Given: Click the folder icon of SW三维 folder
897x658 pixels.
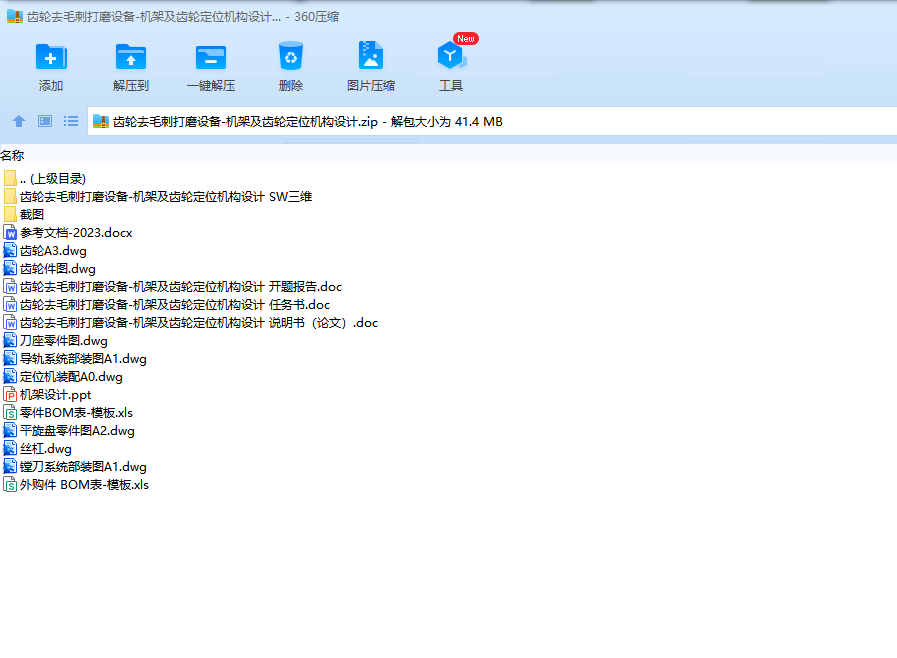Looking at the screenshot, I should 10,197.
